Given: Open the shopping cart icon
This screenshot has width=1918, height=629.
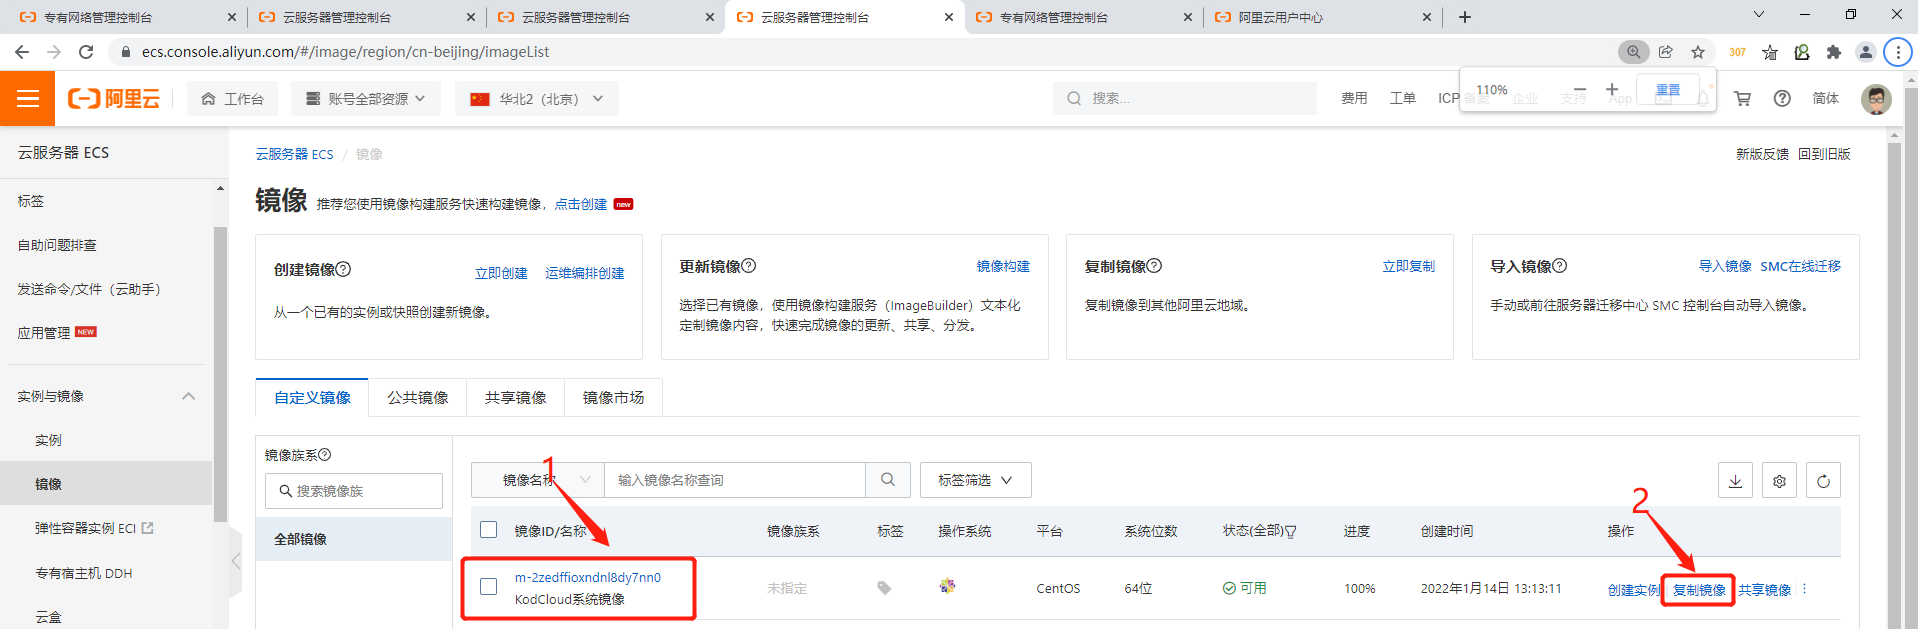Looking at the screenshot, I should [x=1742, y=98].
